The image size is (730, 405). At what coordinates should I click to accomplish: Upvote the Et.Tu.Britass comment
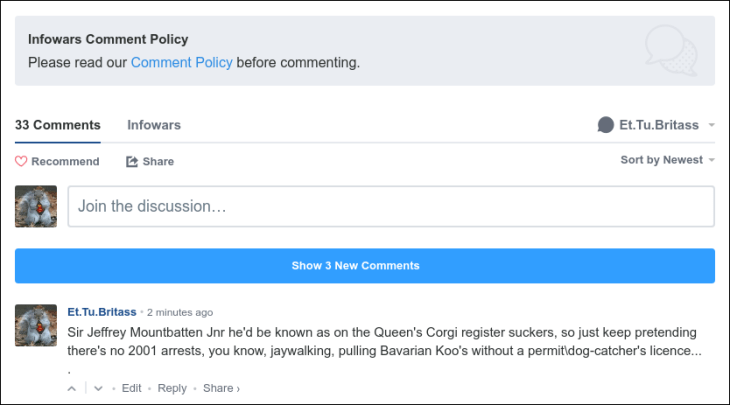tap(72, 388)
